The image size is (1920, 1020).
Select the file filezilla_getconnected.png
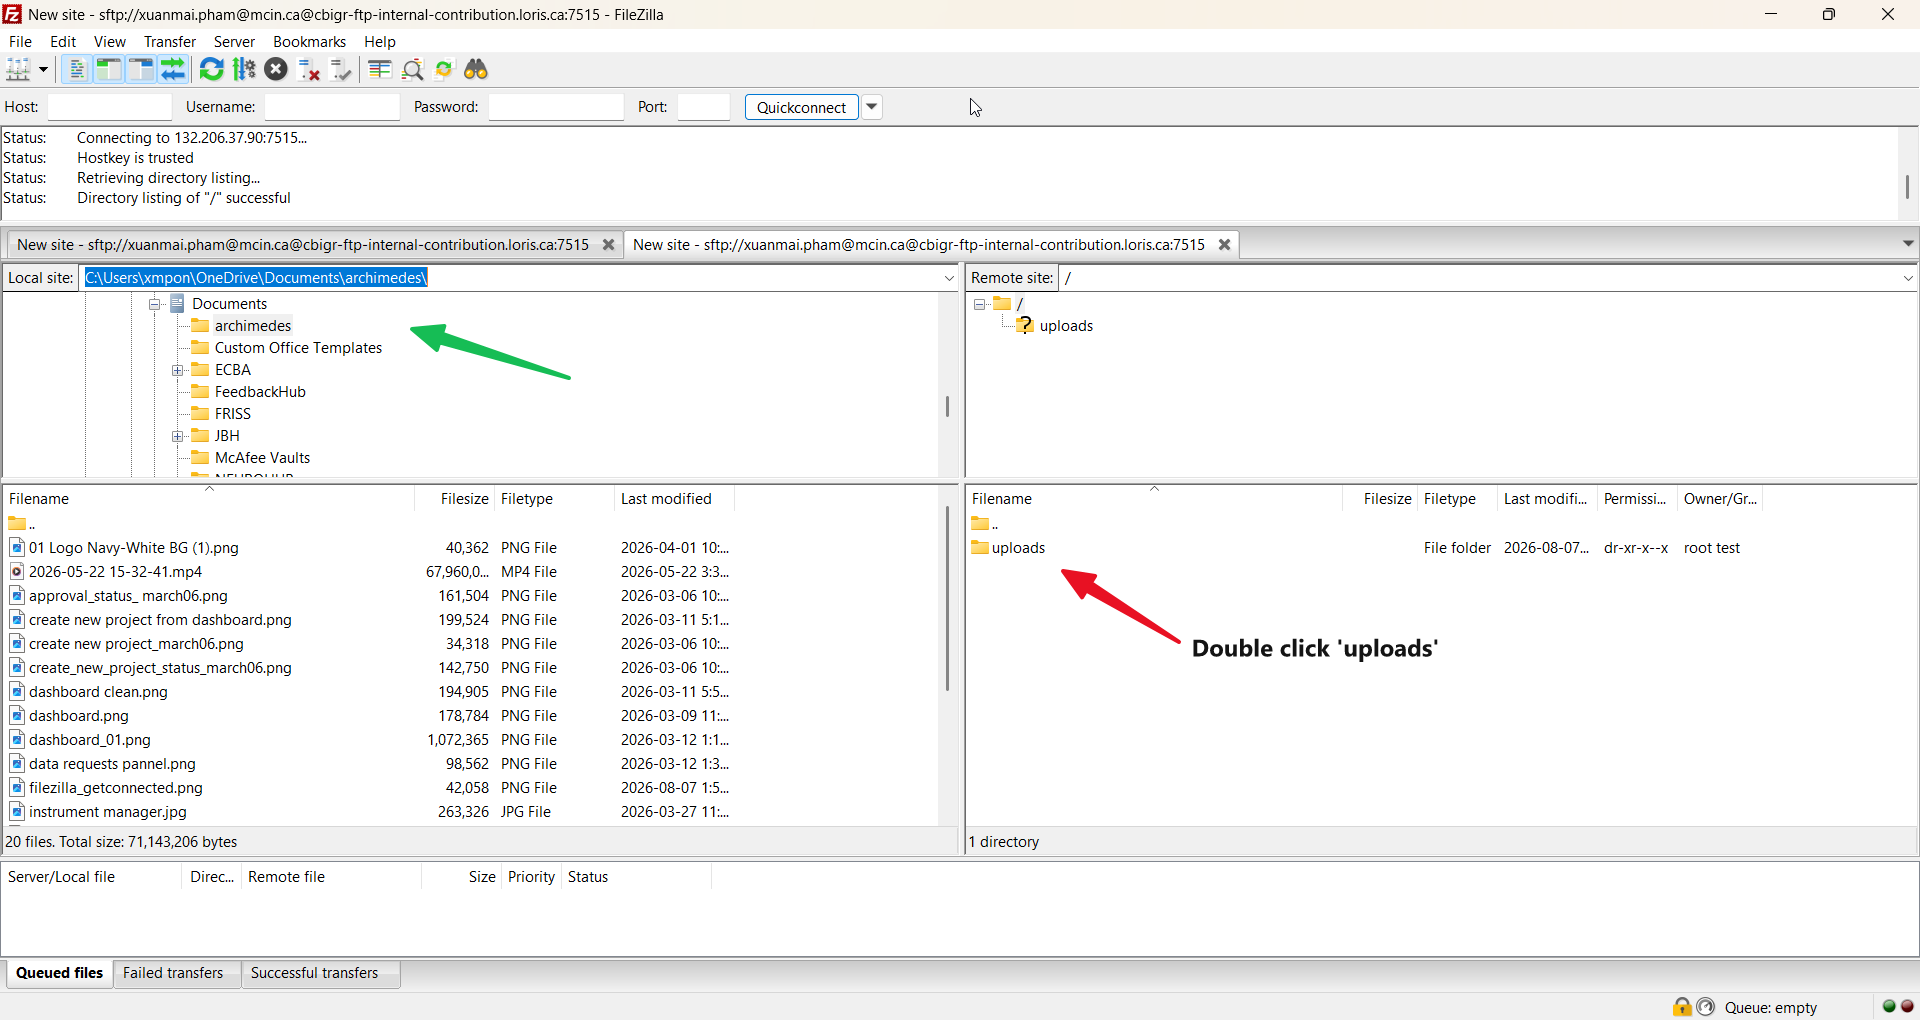(x=116, y=788)
